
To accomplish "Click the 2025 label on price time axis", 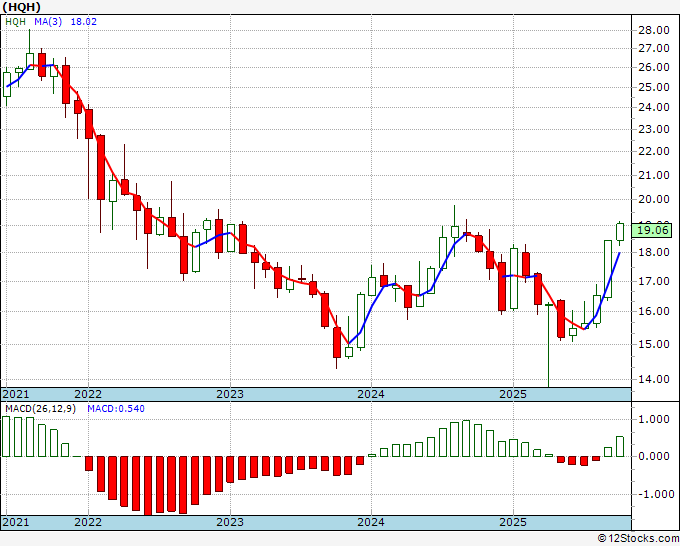I will pyautogui.click(x=513, y=394).
